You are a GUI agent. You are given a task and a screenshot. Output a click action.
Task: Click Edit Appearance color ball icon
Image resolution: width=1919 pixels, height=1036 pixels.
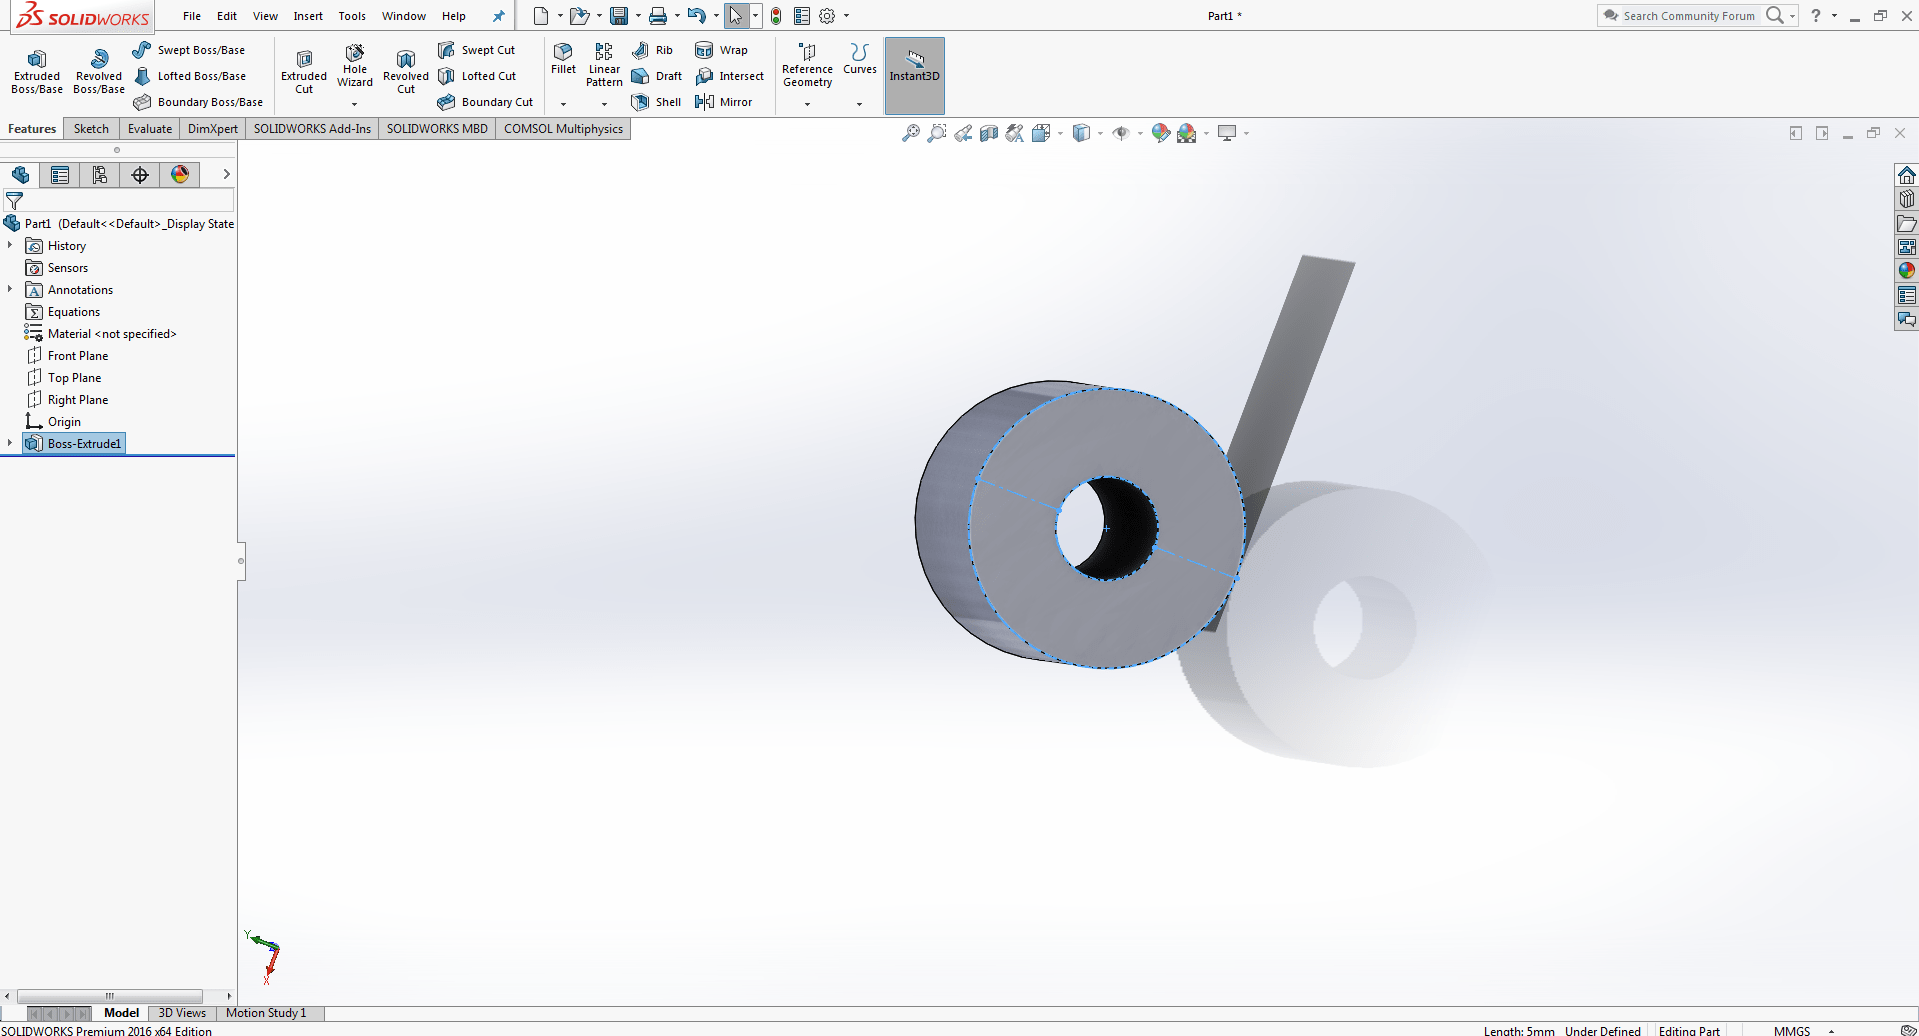(1160, 133)
